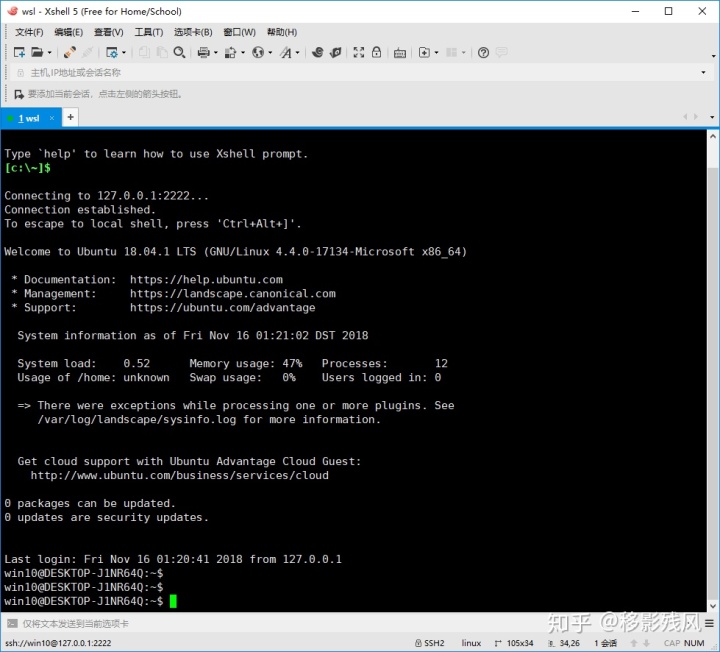Click the new tab group icon
The width and height of the screenshot is (720, 652).
point(424,52)
